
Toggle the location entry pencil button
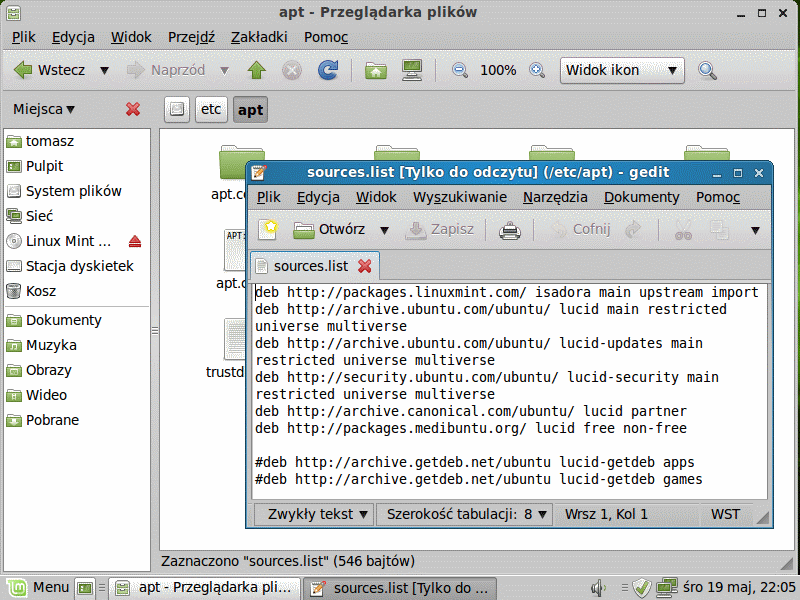point(175,109)
